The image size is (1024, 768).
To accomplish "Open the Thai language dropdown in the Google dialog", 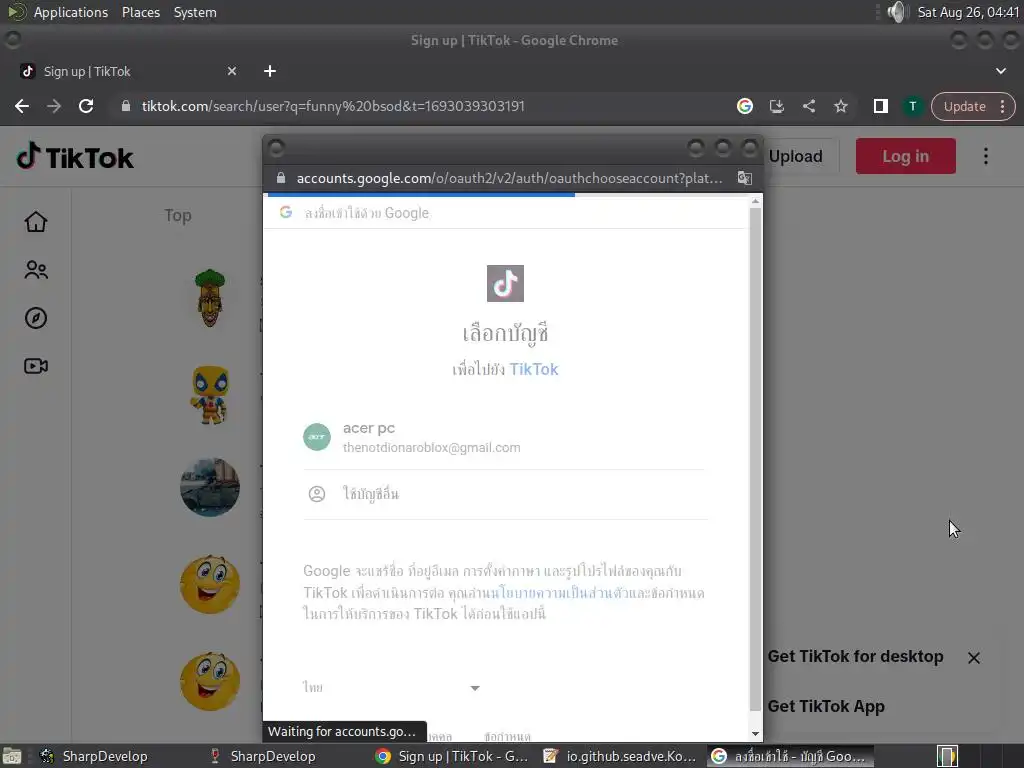I will tap(391, 687).
